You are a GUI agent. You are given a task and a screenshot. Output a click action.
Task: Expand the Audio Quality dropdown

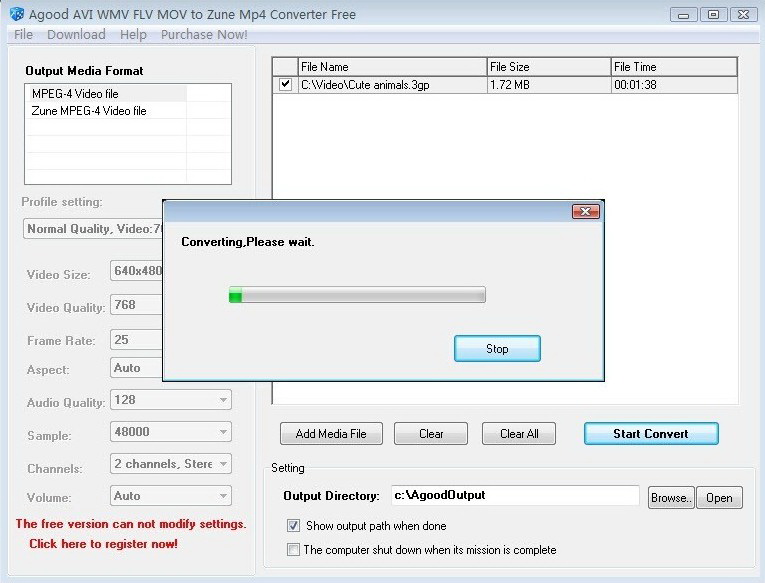coord(223,400)
